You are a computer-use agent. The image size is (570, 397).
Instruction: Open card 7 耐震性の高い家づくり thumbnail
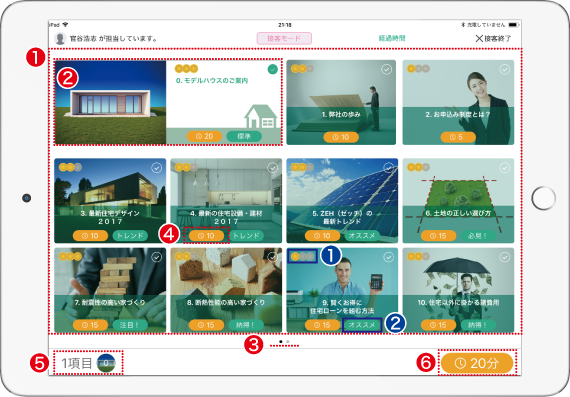click(x=110, y=290)
